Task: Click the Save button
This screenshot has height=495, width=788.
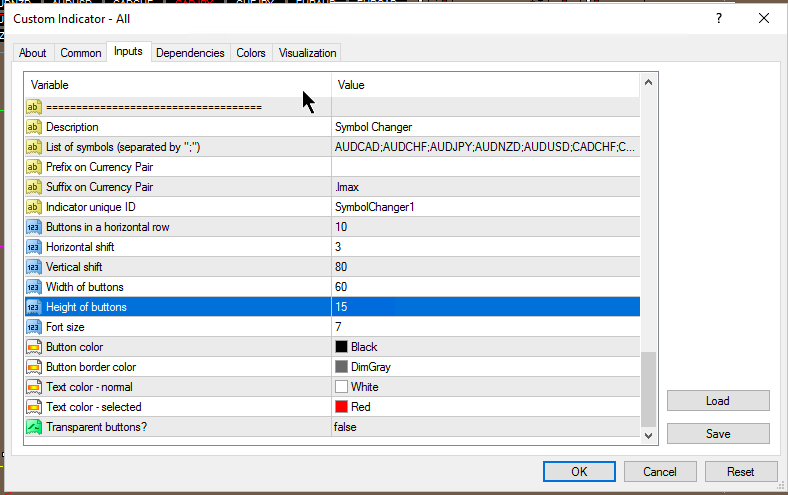Action: pos(718,434)
